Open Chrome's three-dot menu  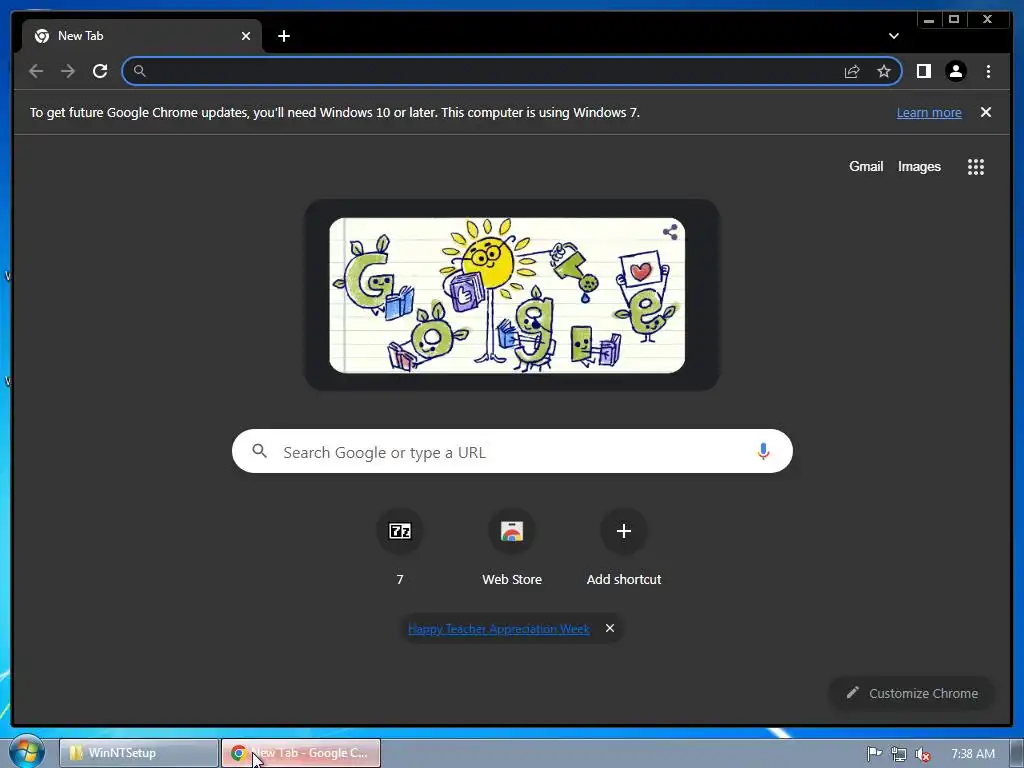click(x=988, y=71)
